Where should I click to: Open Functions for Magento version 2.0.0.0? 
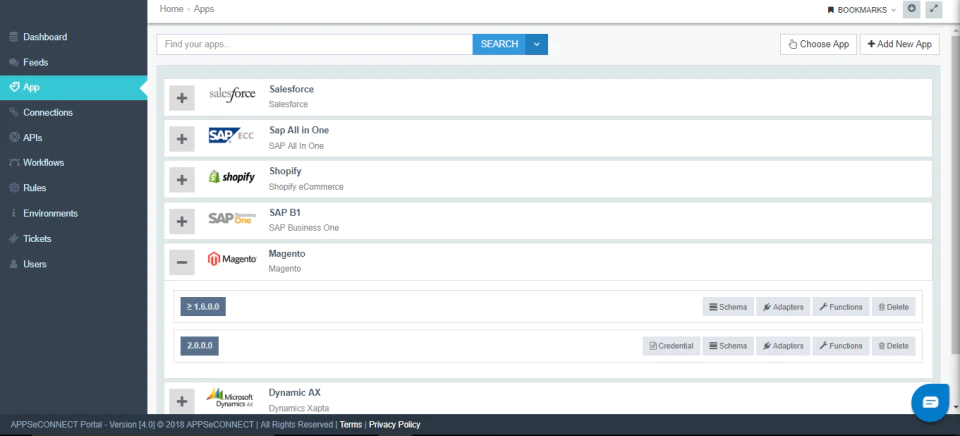pyautogui.click(x=841, y=346)
